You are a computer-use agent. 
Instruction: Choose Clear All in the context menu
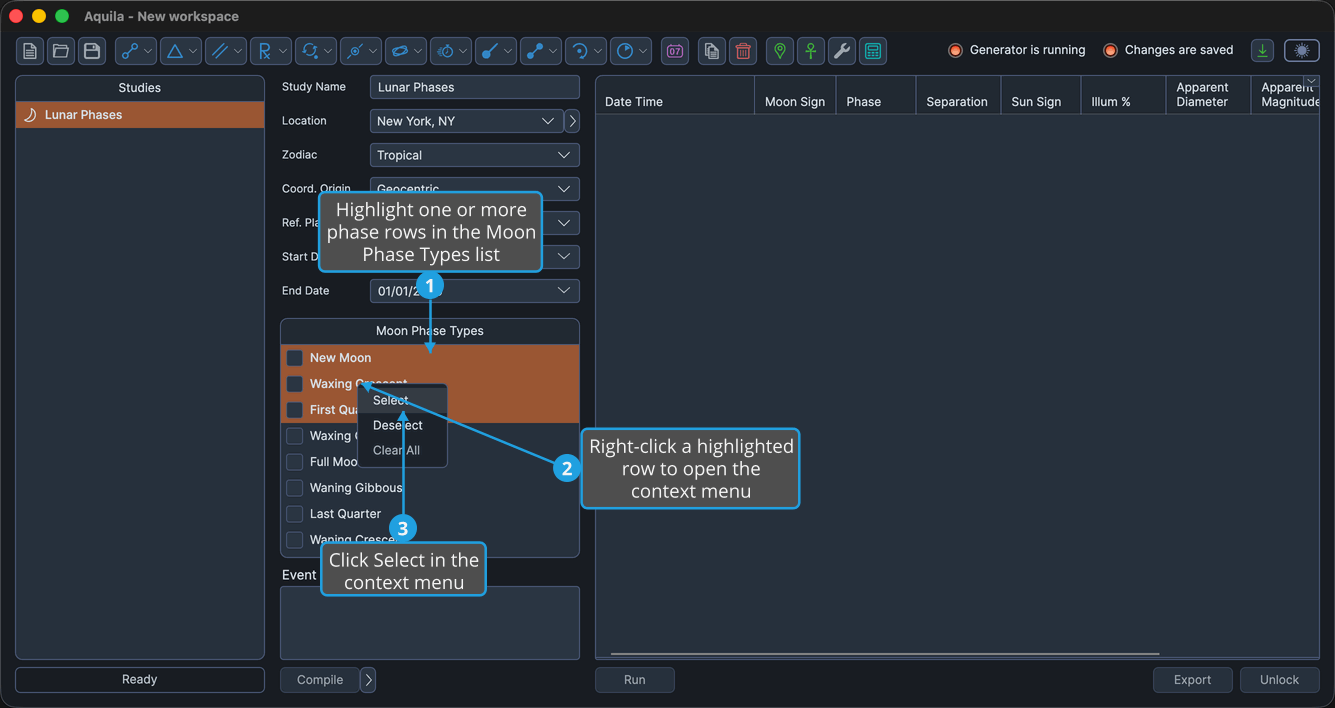click(x=402, y=450)
